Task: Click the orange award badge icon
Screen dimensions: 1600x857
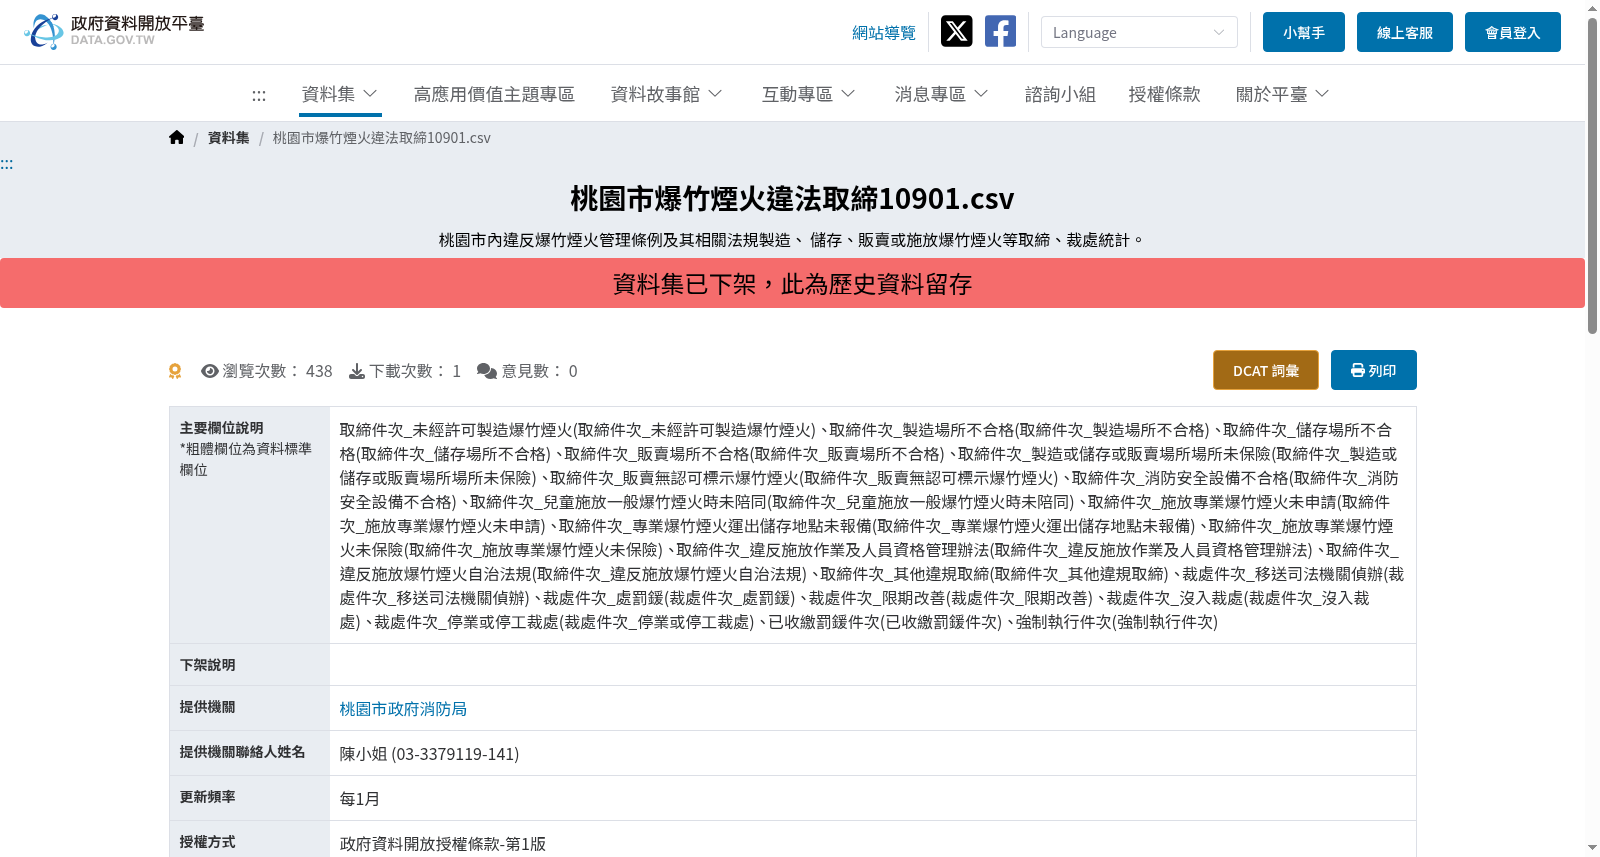Action: (x=175, y=371)
